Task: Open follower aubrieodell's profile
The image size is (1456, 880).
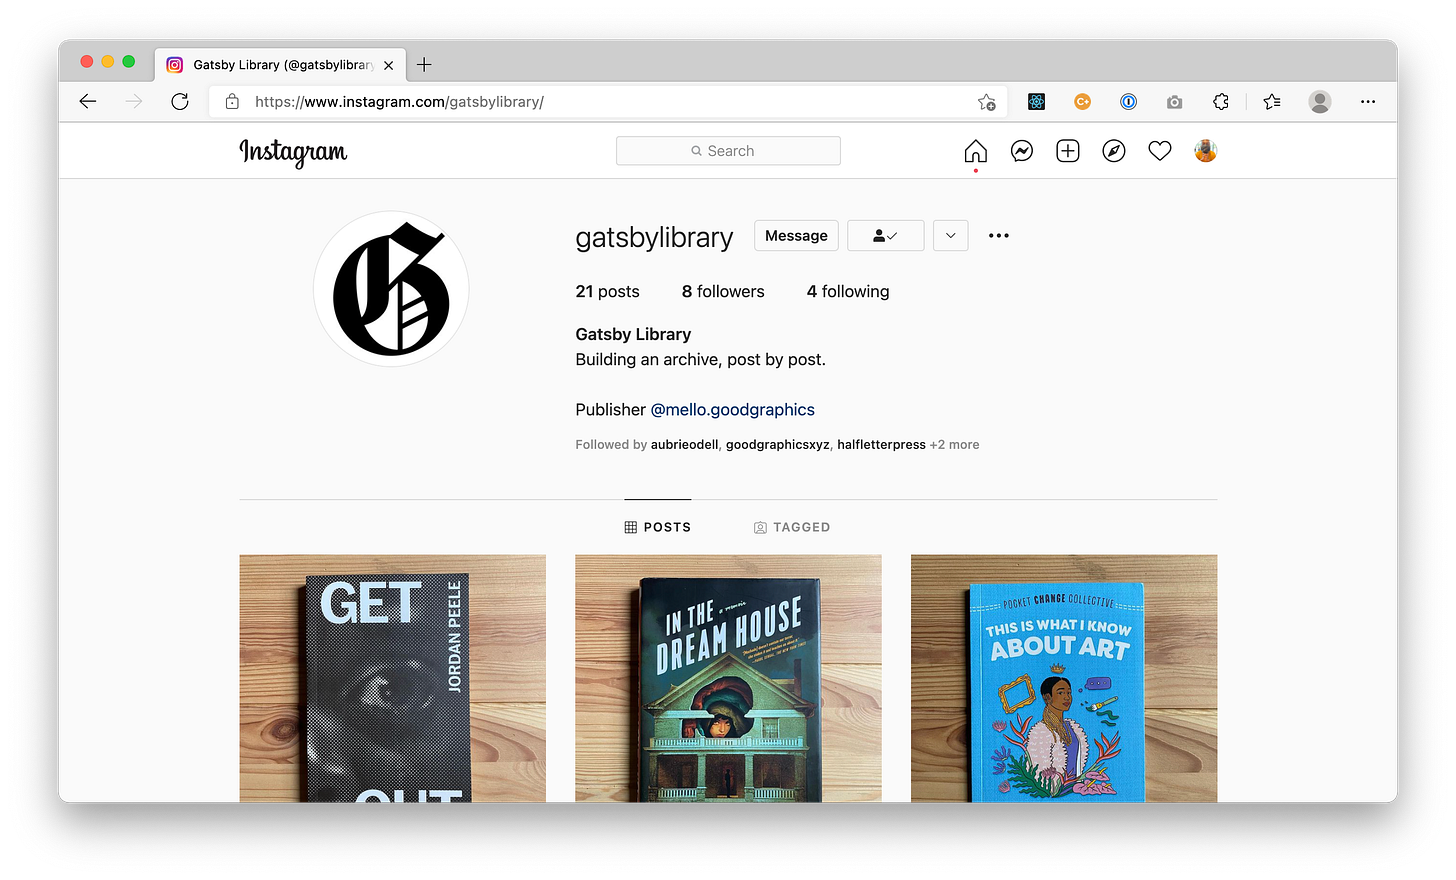Action: coord(684,445)
